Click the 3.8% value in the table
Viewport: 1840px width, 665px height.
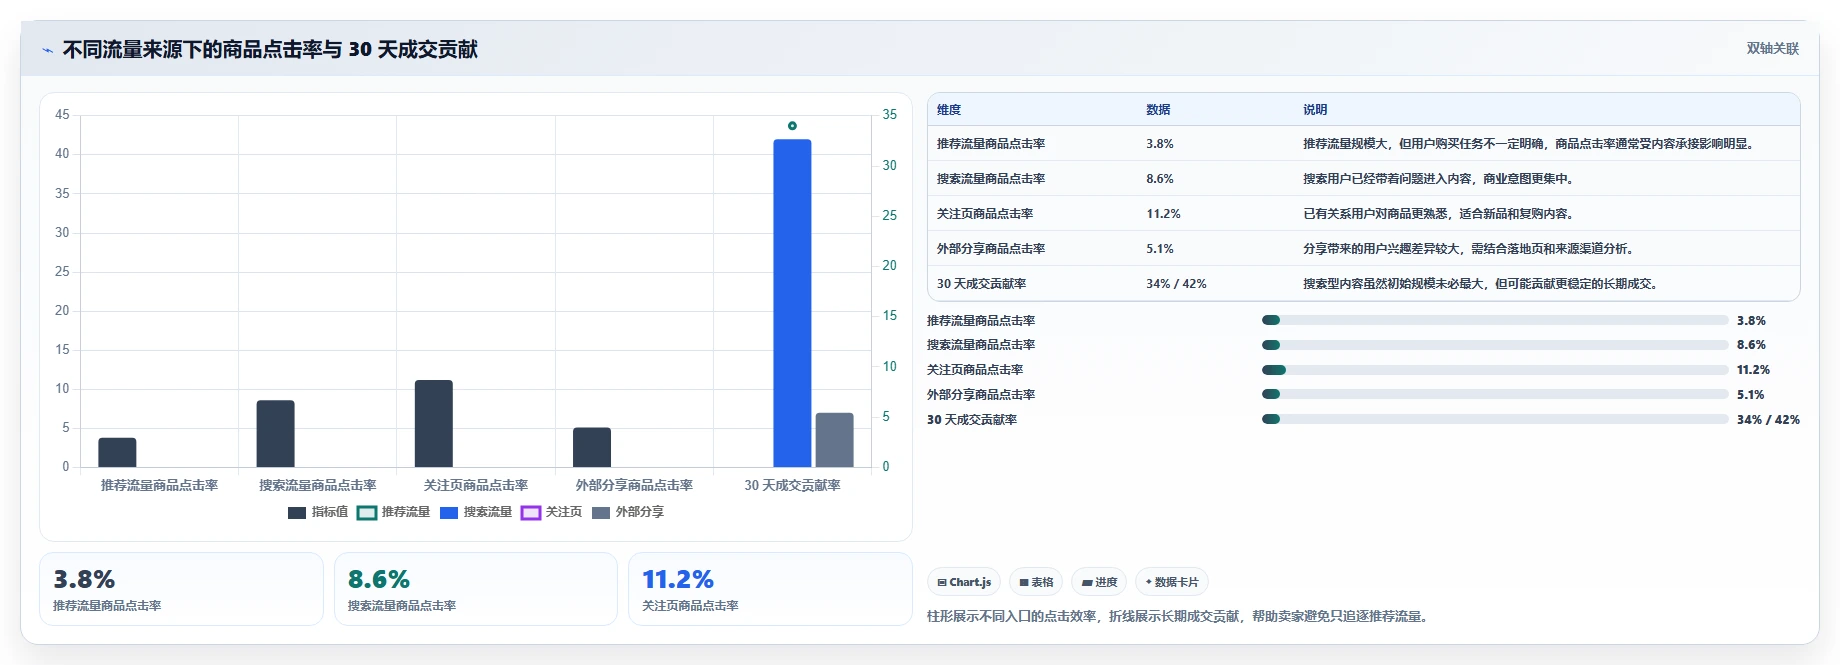(x=1160, y=144)
